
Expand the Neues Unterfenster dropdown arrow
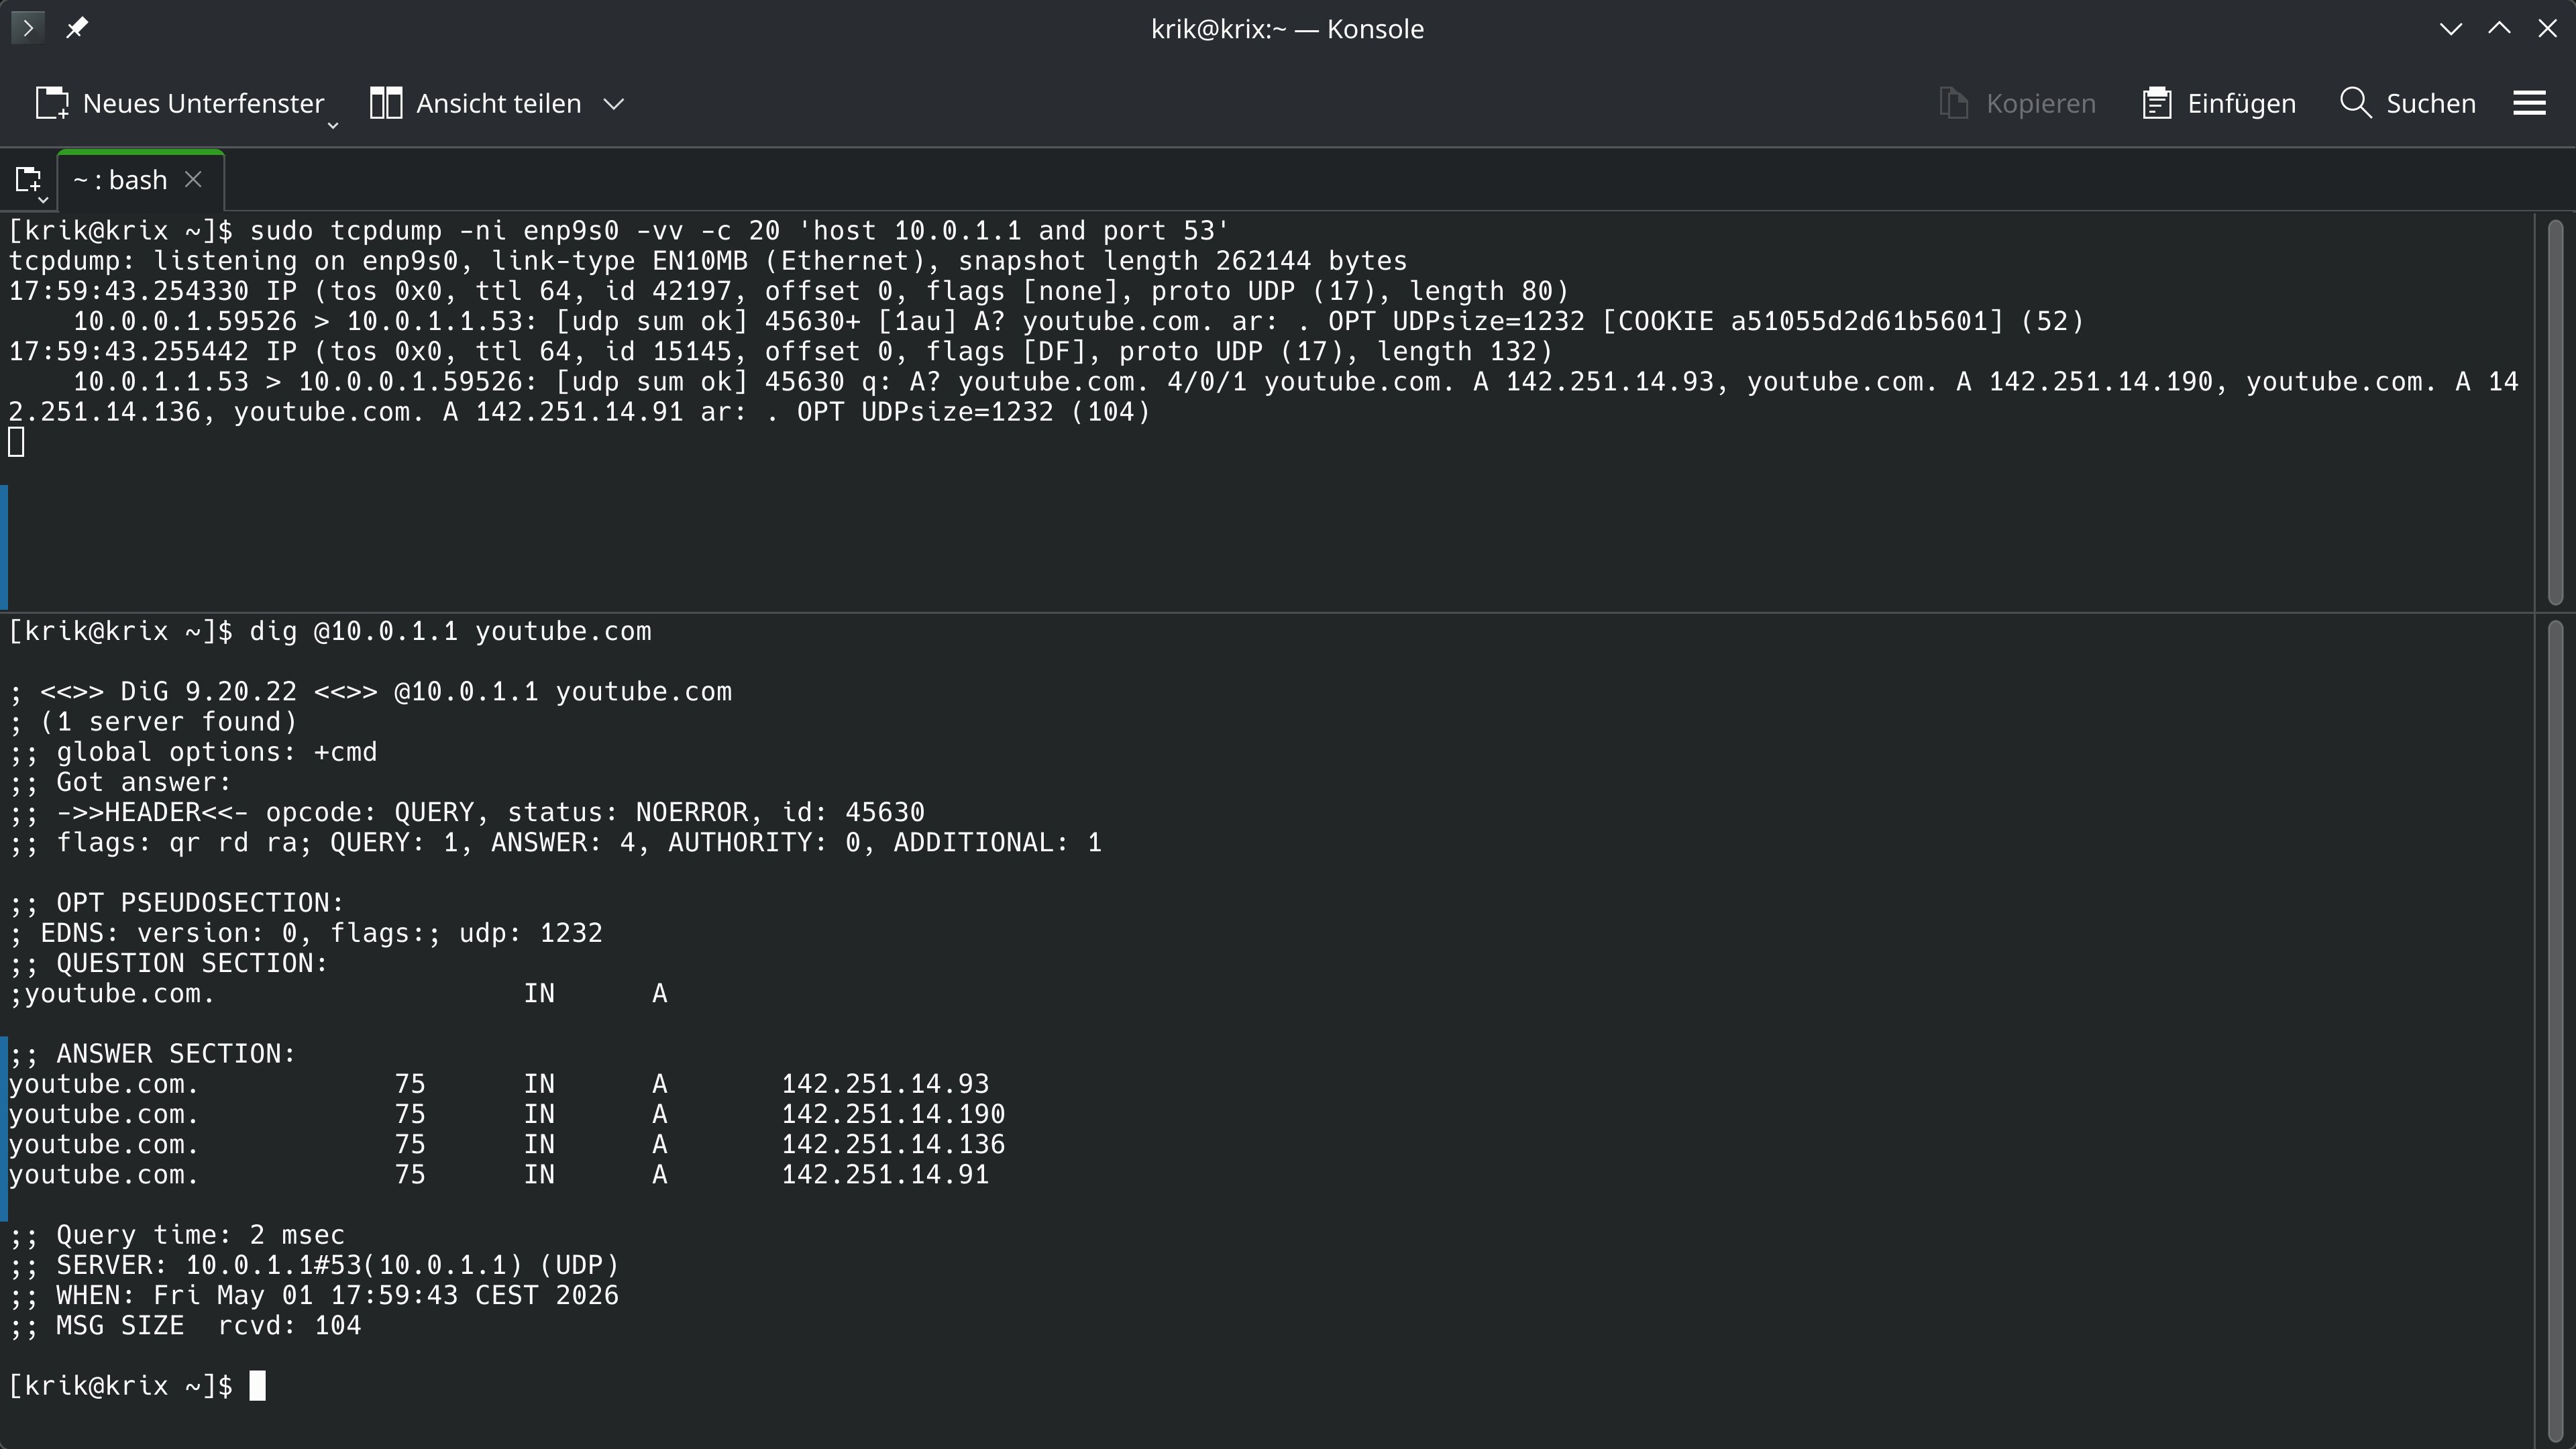(x=333, y=125)
